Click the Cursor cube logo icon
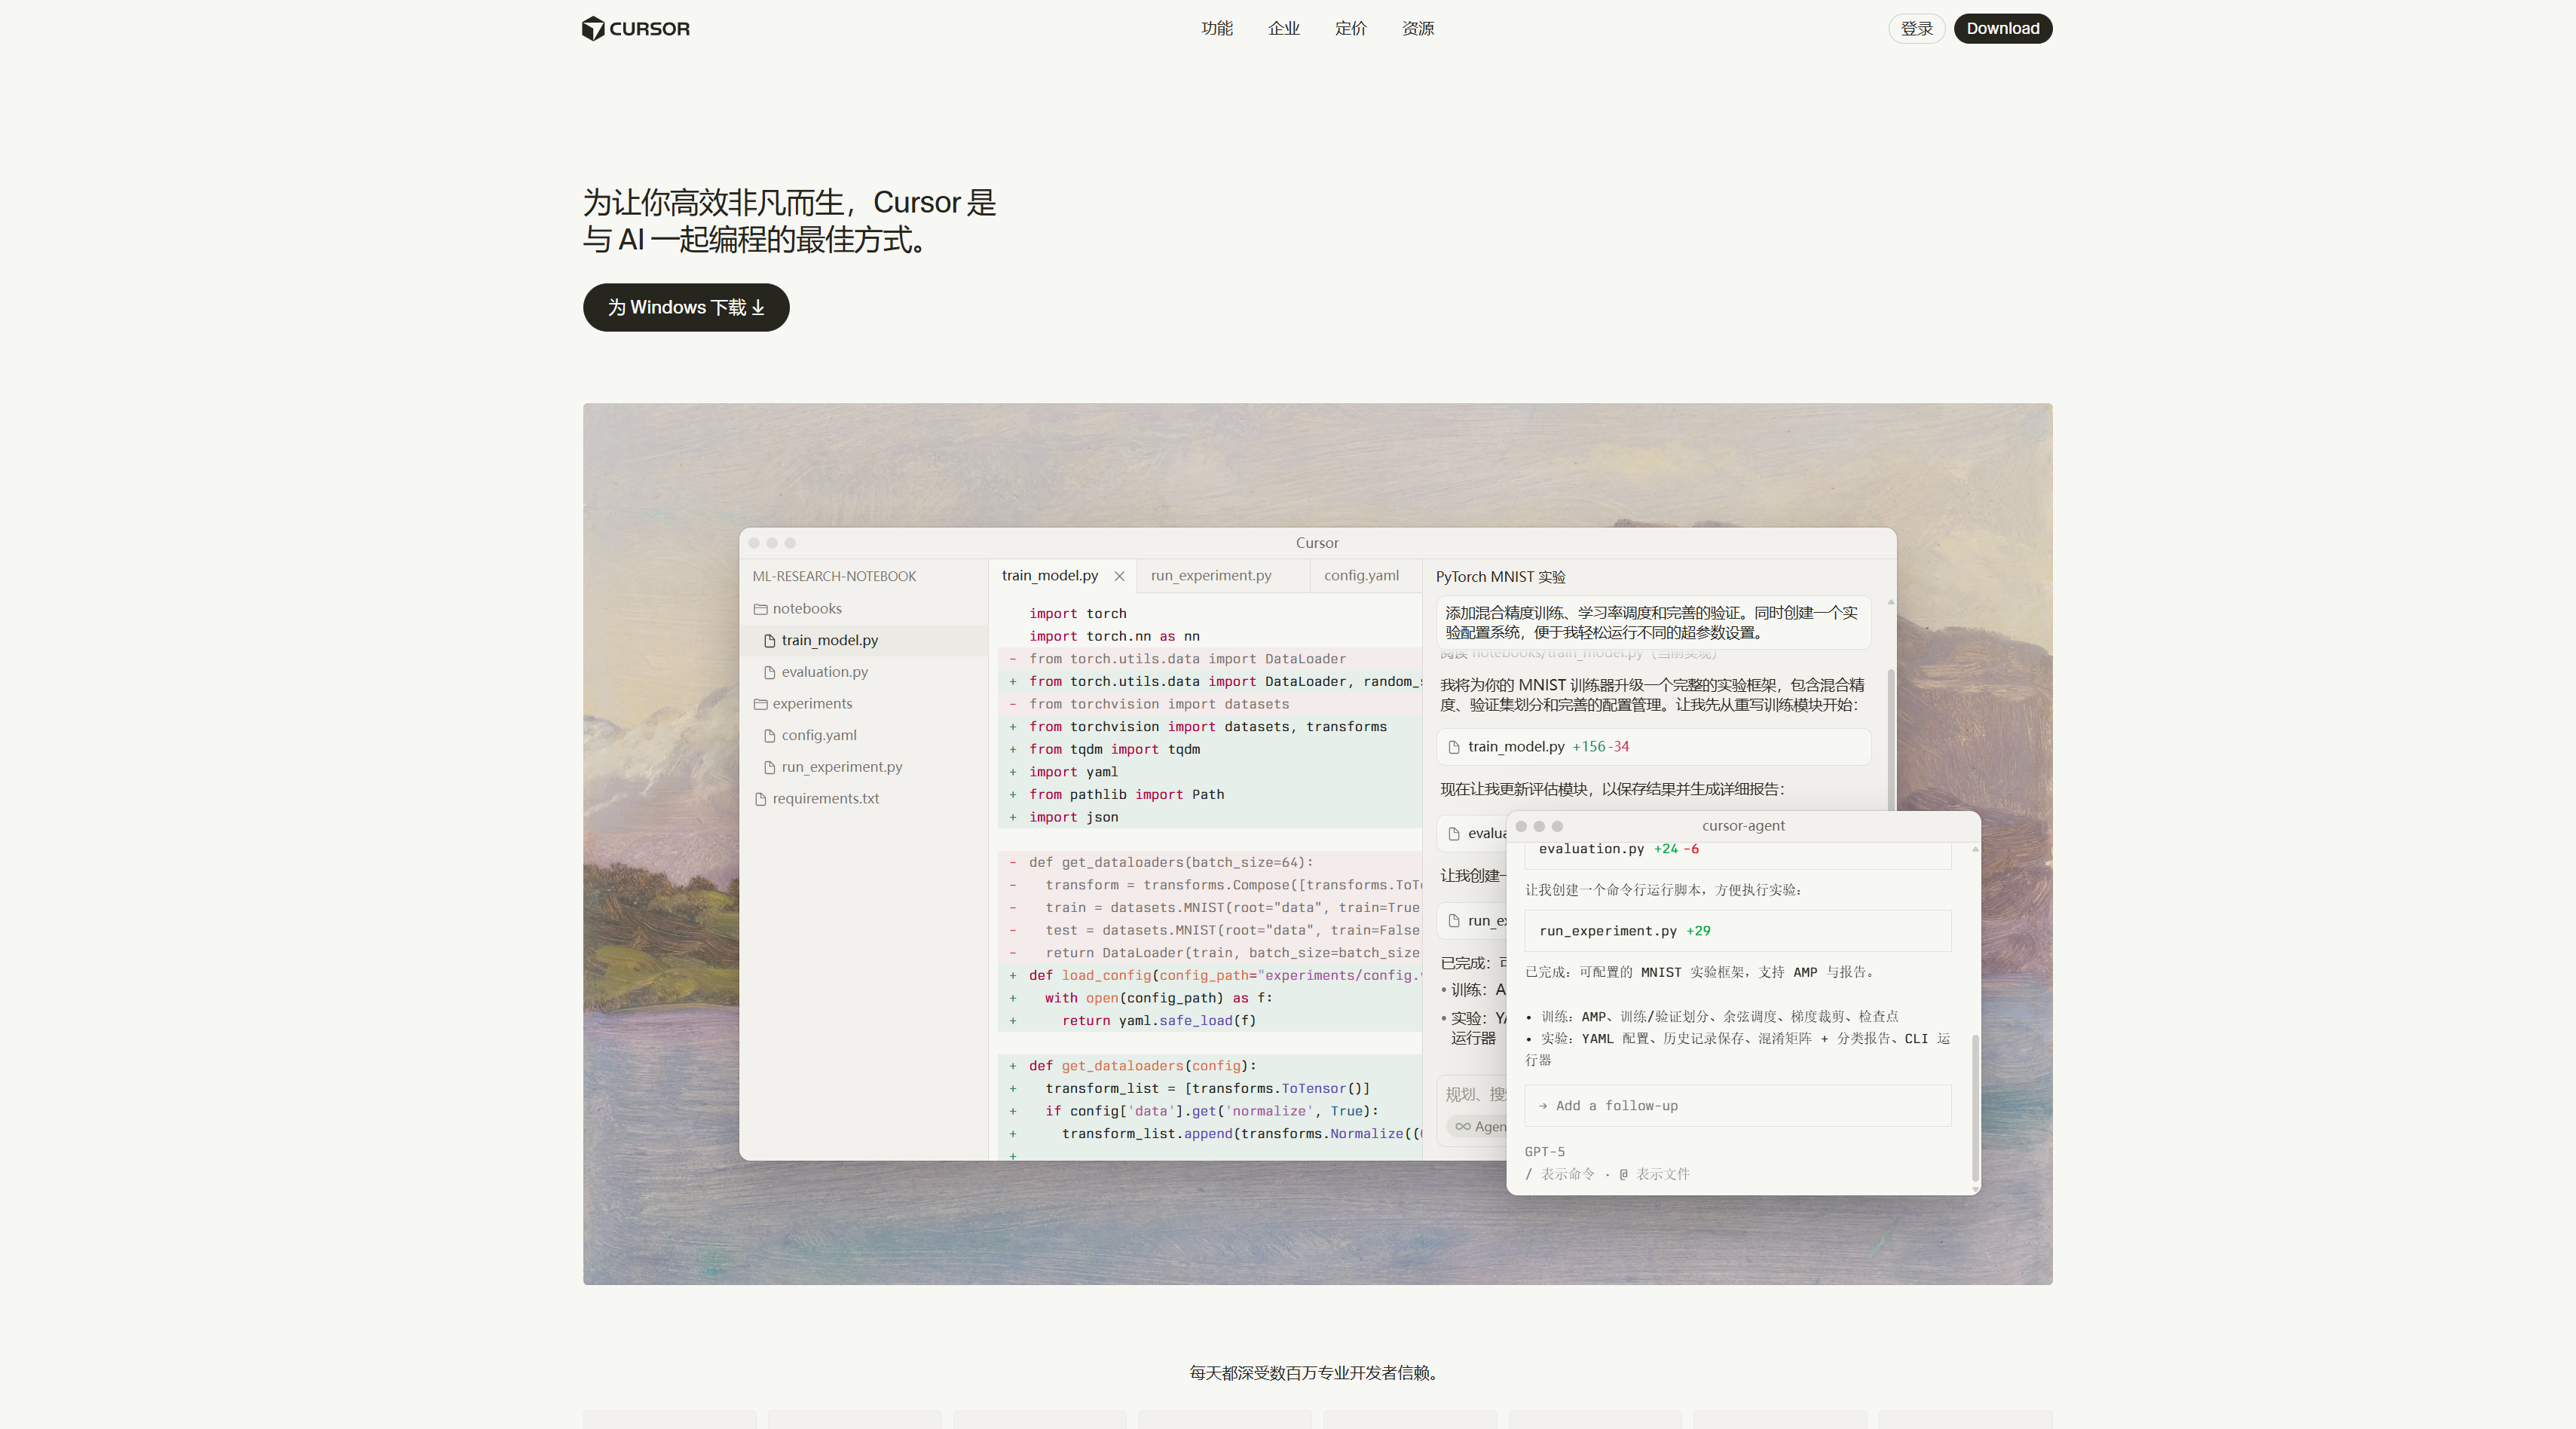This screenshot has width=2576, height=1429. [593, 29]
